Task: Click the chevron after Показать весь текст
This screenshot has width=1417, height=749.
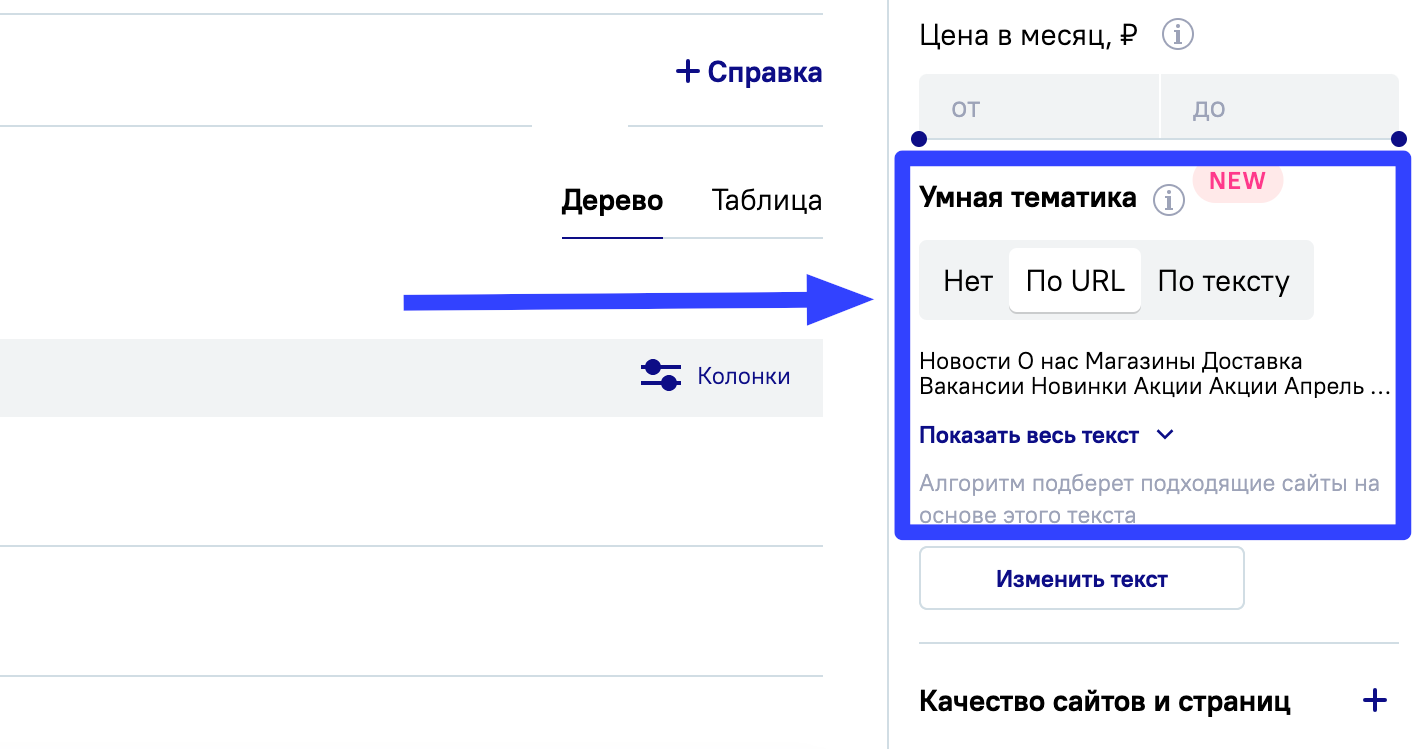Action: (x=1164, y=436)
